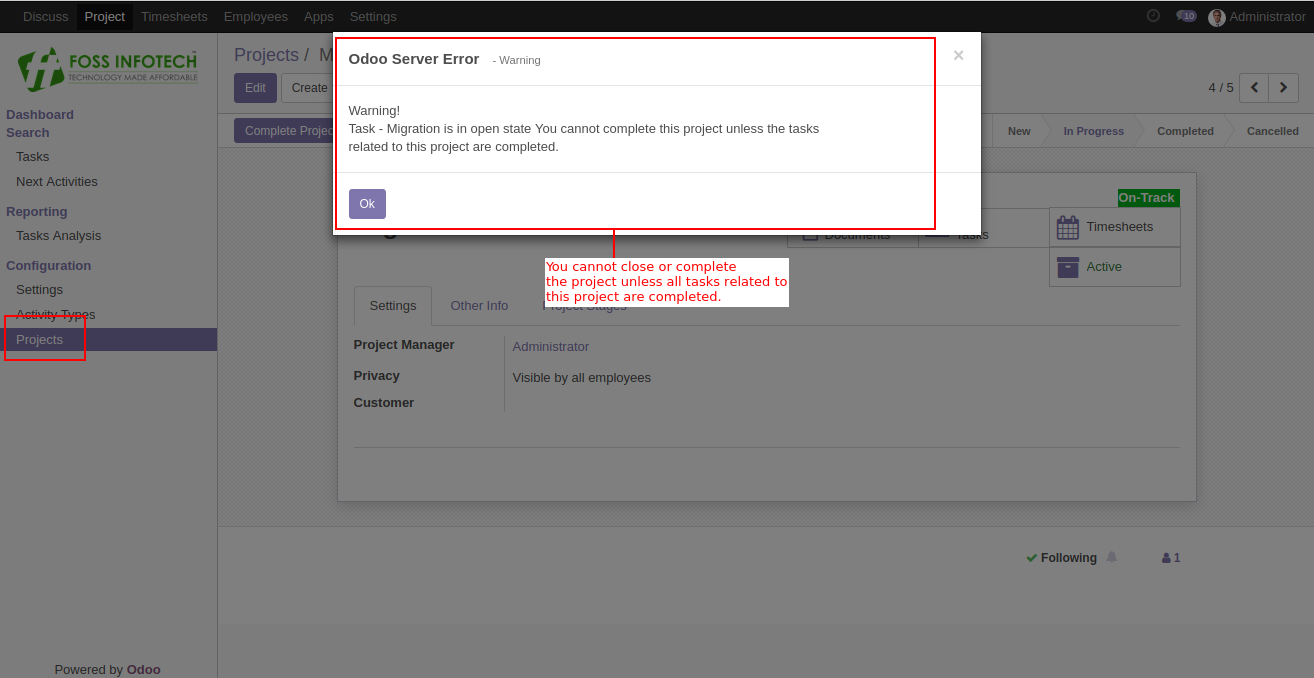Click the Create button

[x=309, y=88]
